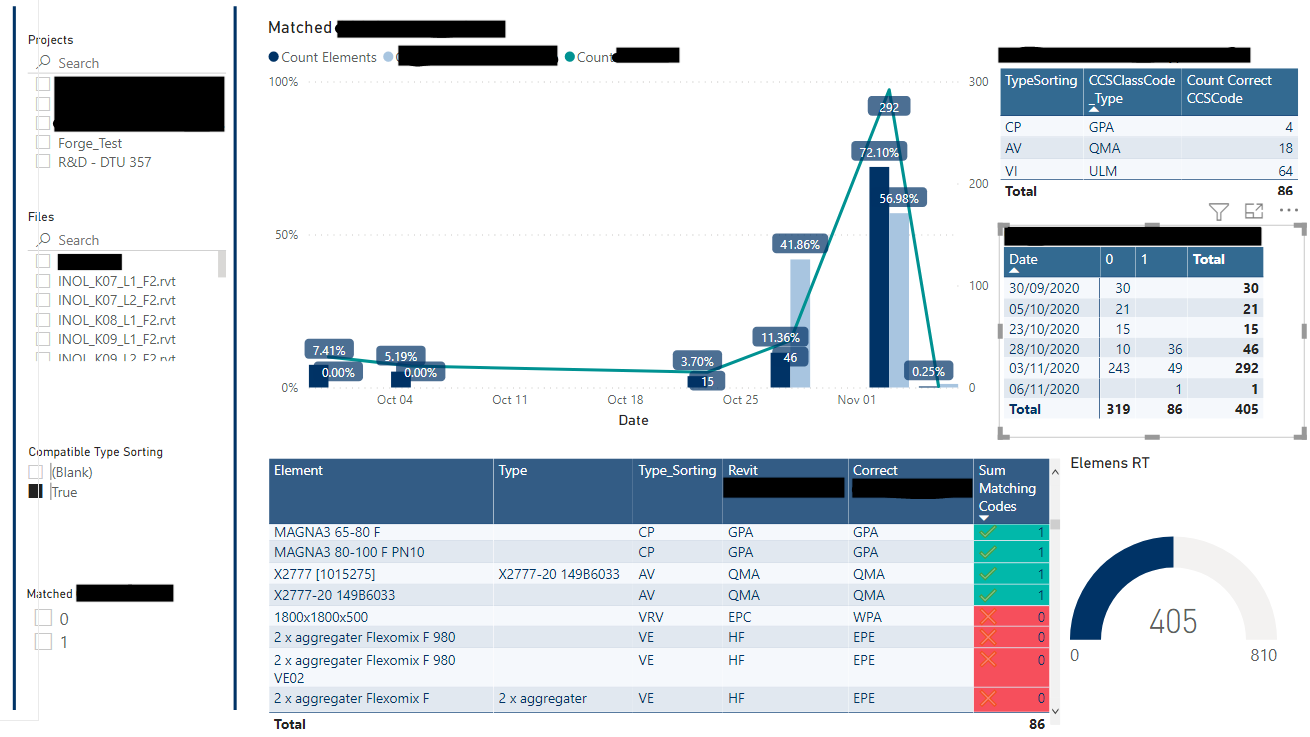The image size is (1310, 737).
Task: Uncheck the True compatible type sorting box
Action: (36, 492)
